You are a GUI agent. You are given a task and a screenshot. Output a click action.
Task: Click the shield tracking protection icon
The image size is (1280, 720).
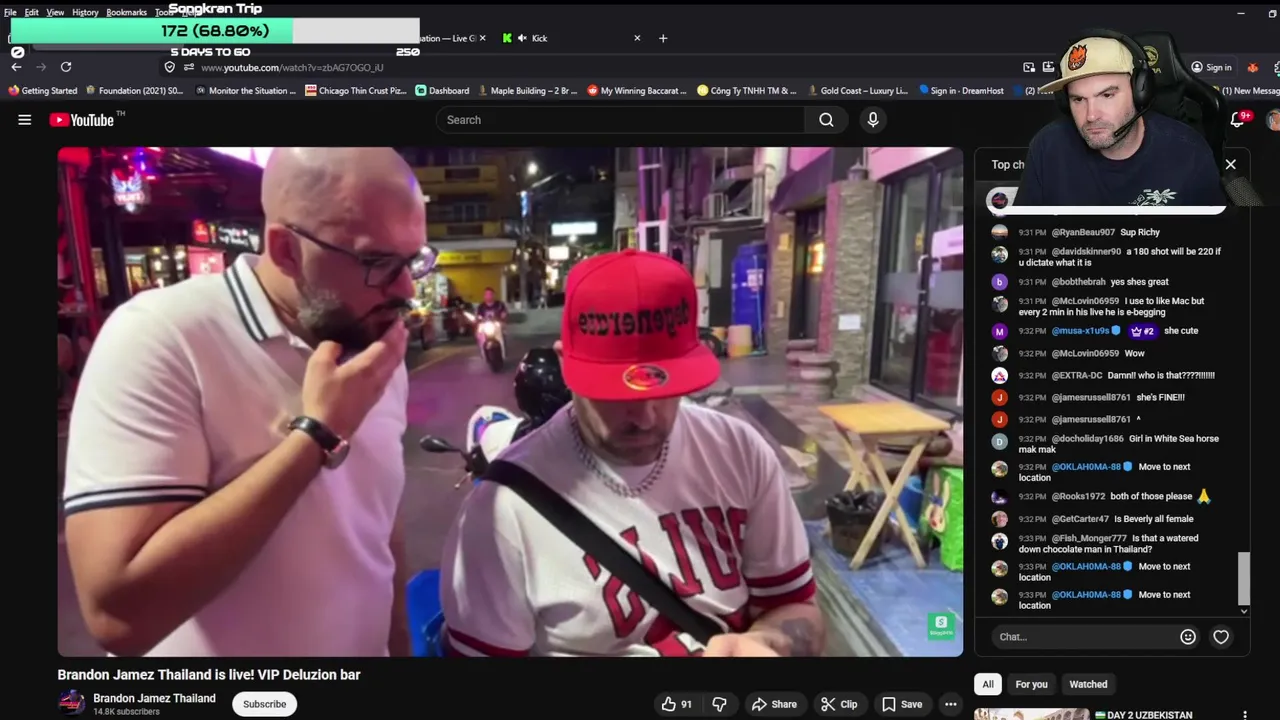pos(170,67)
